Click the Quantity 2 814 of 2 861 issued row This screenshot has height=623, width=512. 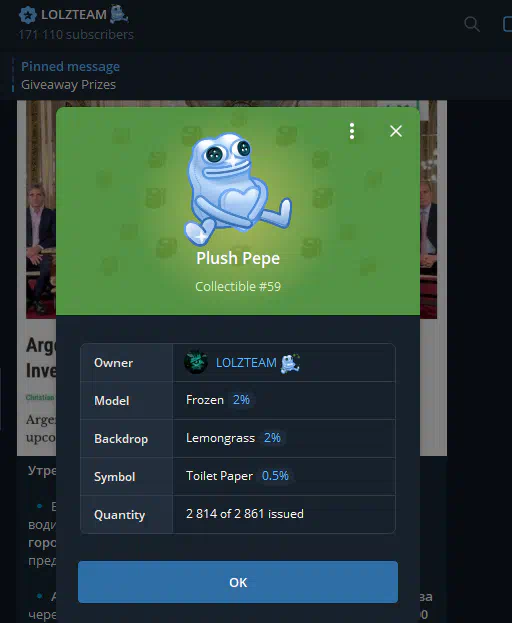238,515
